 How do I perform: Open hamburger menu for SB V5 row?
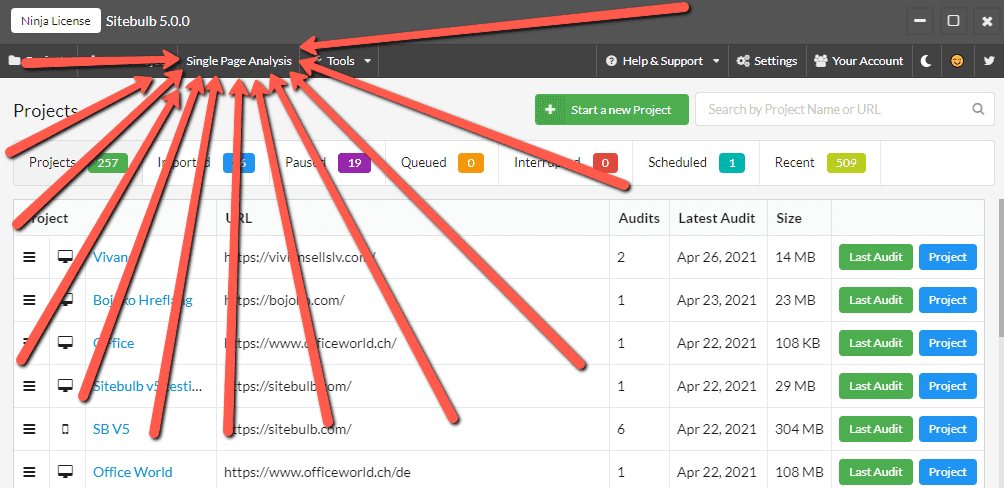pos(29,429)
